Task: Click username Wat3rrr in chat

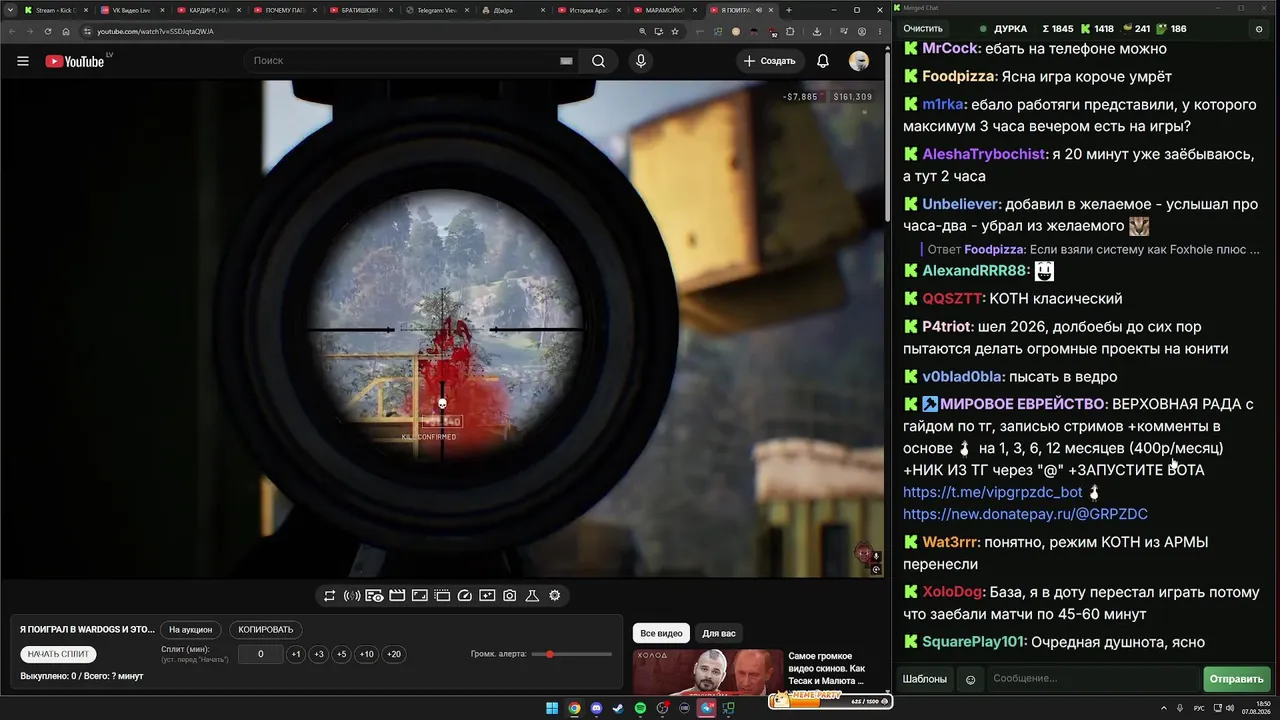Action: click(951, 542)
